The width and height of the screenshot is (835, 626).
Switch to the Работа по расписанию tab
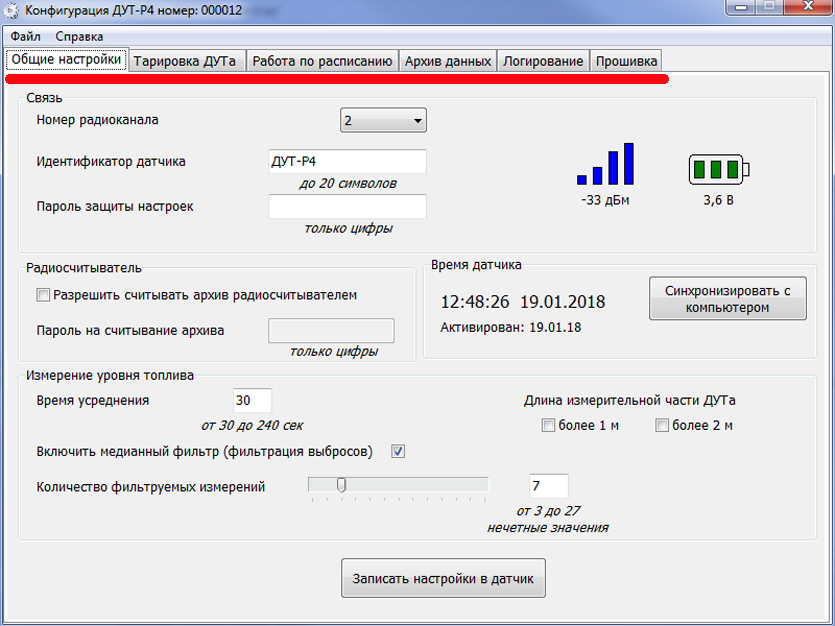click(x=322, y=61)
